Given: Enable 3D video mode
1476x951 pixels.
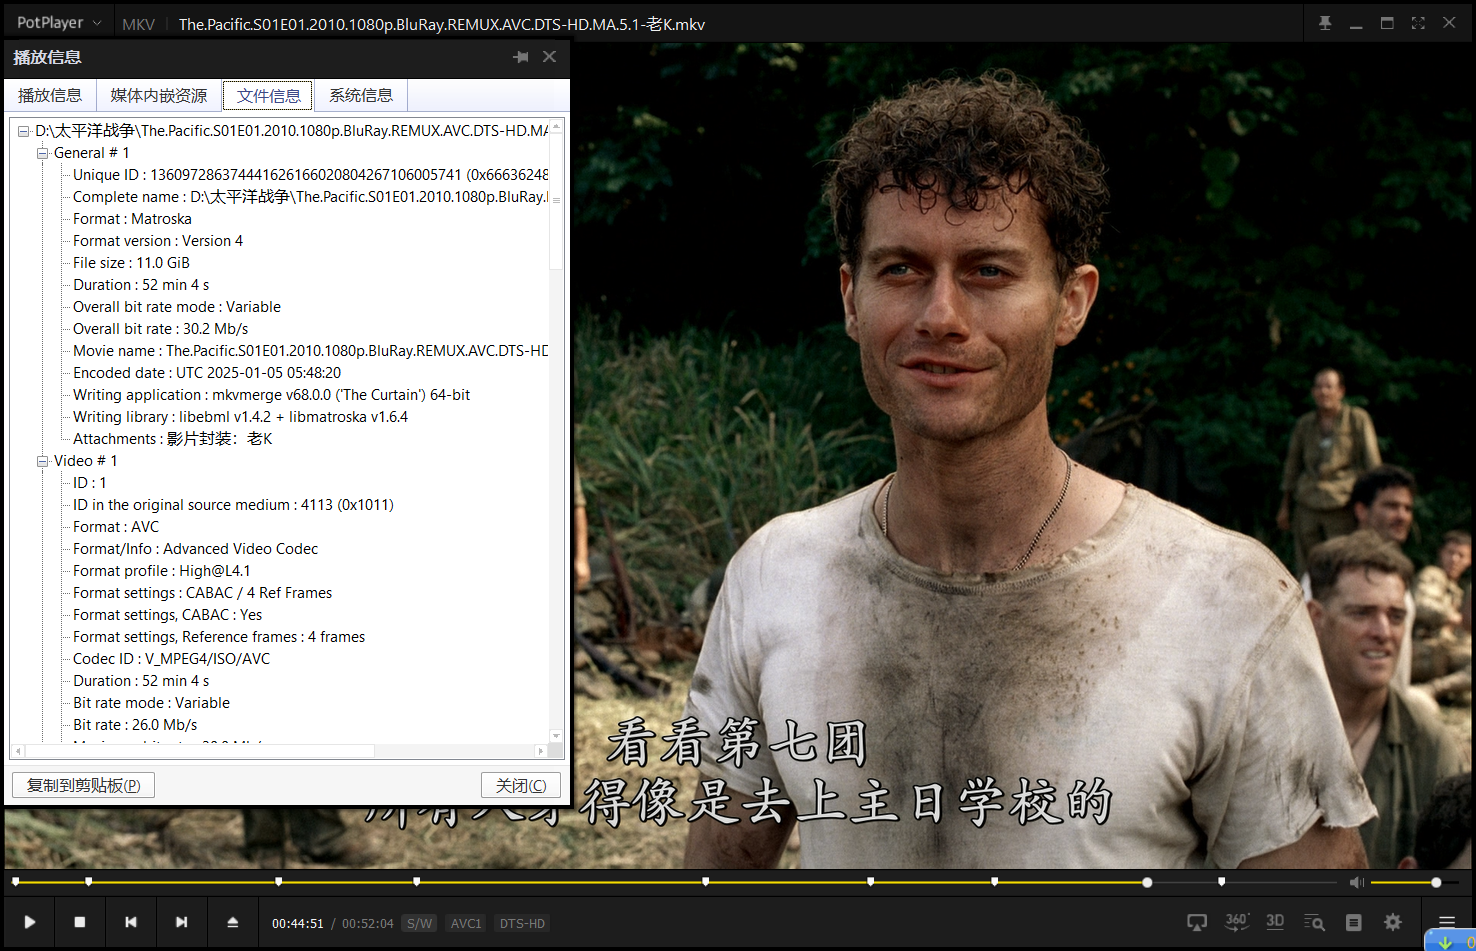Looking at the screenshot, I should [x=1275, y=922].
